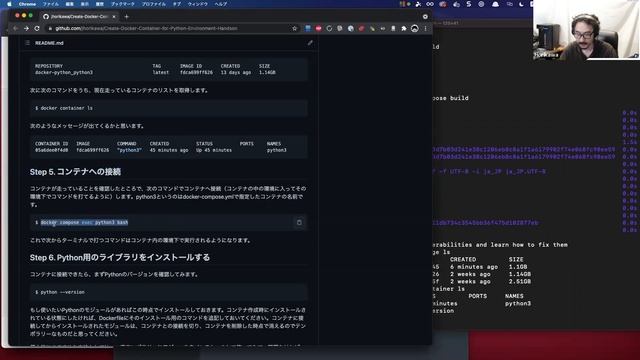Open the プロファイル menu
Image resolution: width=640 pixels, height=360 pixels.
pos(153,4)
